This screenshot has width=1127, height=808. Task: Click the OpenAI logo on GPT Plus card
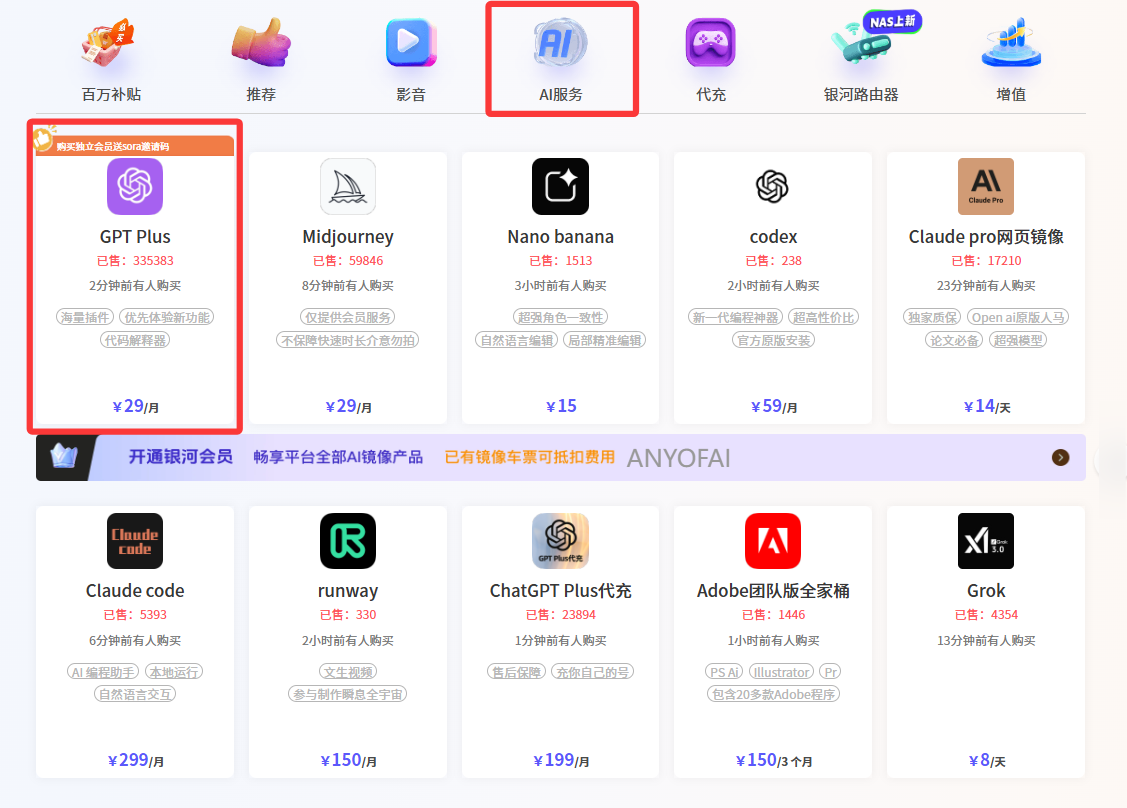click(134, 186)
